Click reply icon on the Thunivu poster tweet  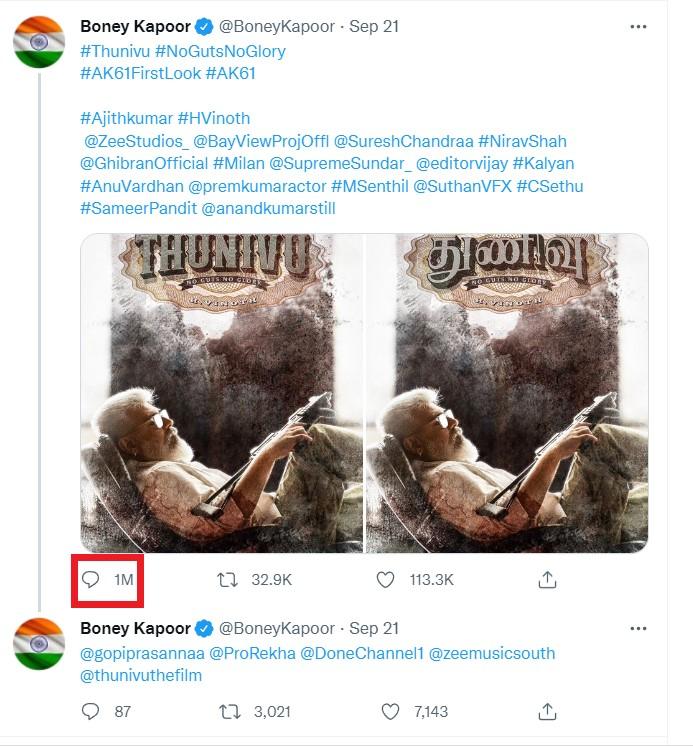point(91,579)
